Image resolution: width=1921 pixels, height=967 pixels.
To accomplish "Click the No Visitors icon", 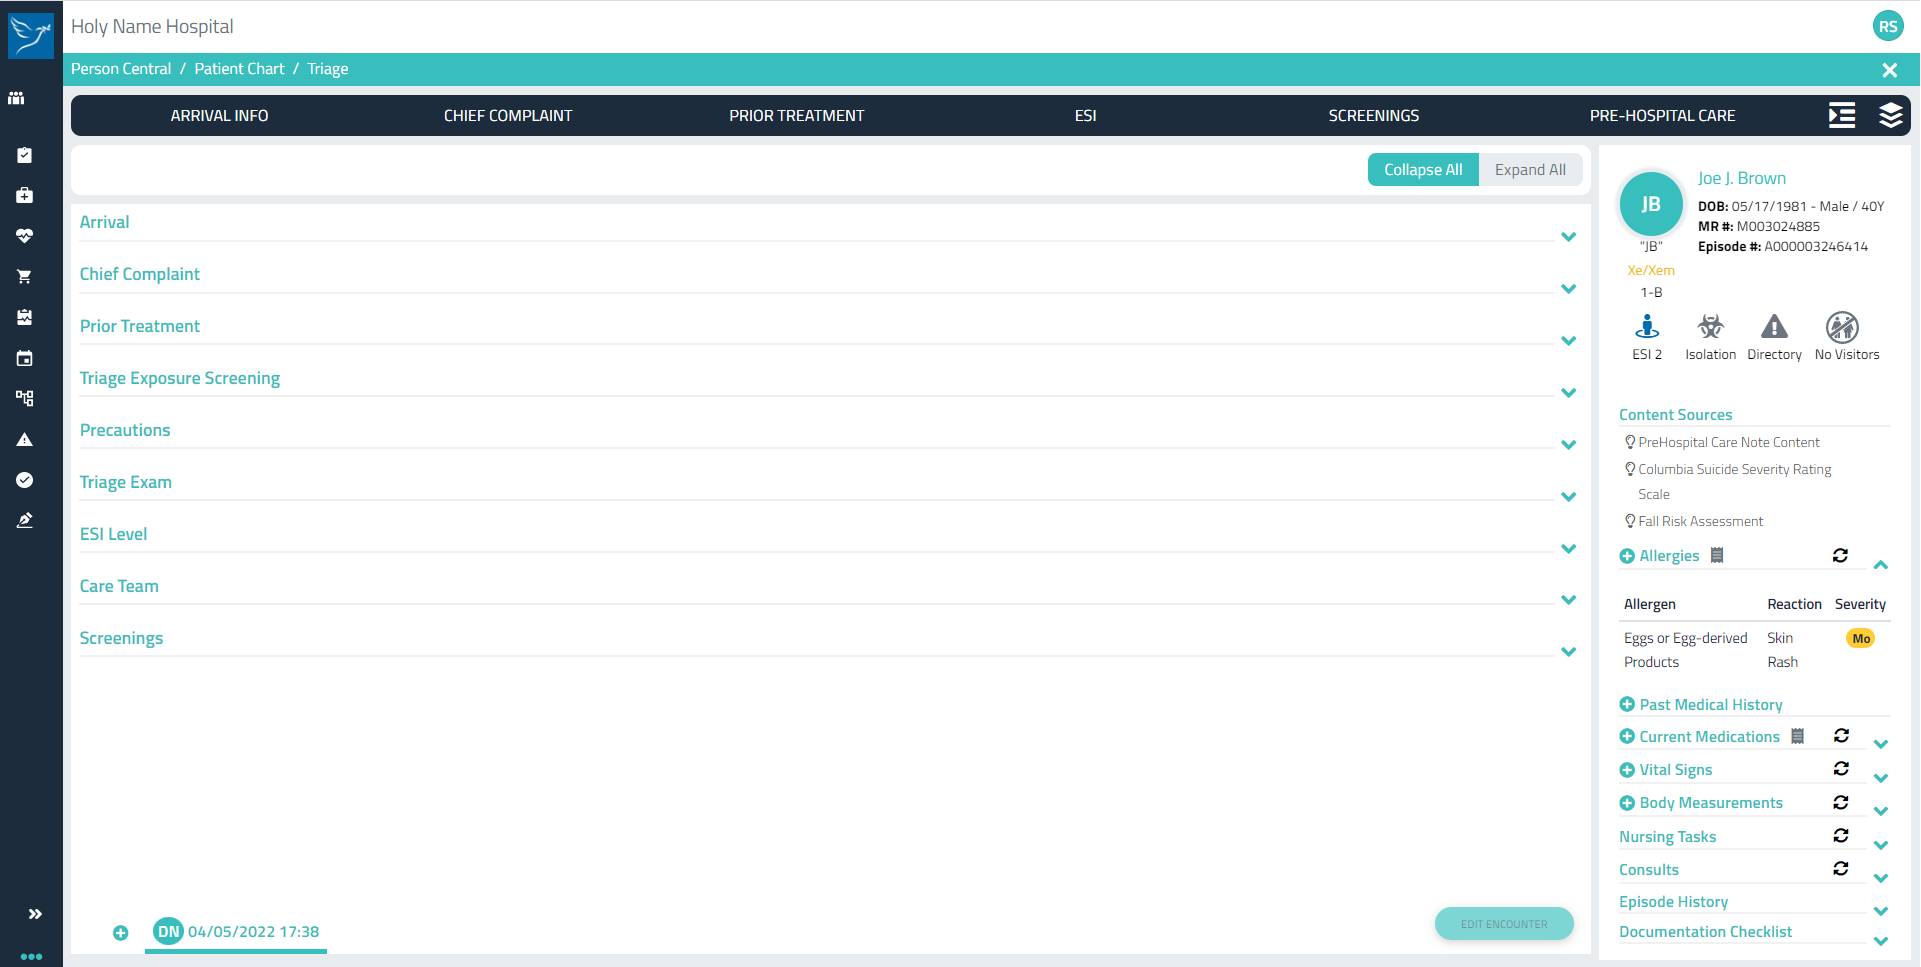I will point(1842,327).
